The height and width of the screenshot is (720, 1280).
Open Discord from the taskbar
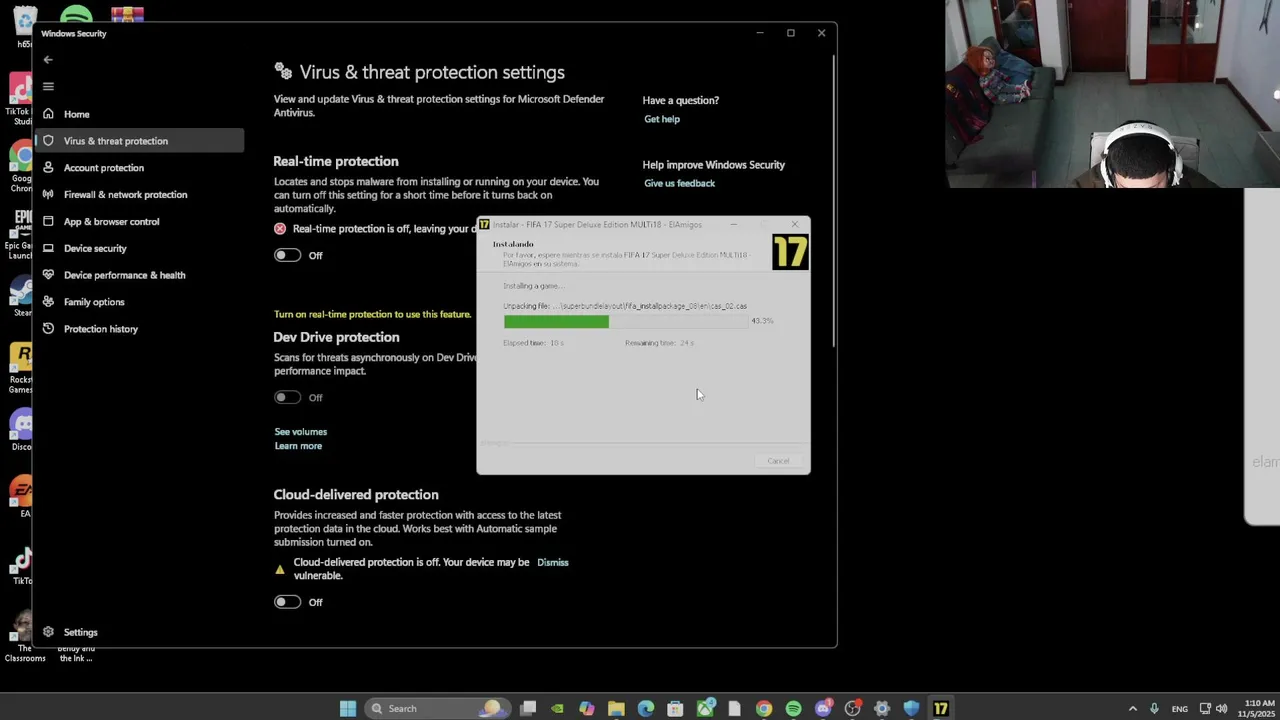click(823, 708)
